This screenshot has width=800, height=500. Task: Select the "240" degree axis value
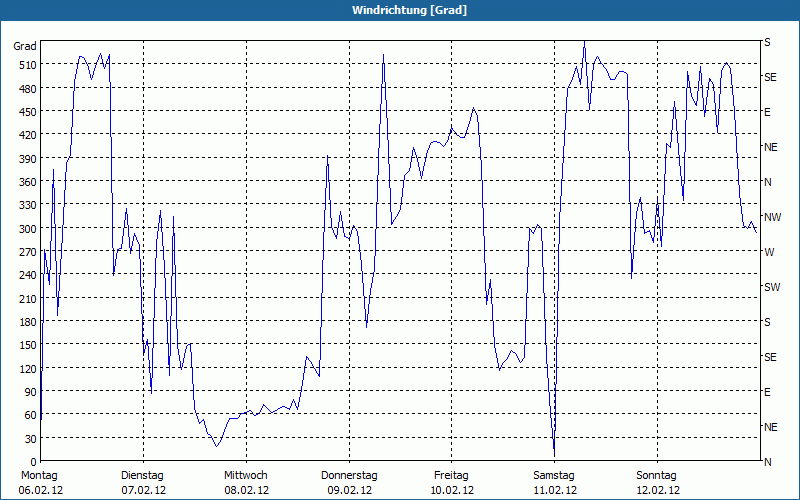coord(28,275)
